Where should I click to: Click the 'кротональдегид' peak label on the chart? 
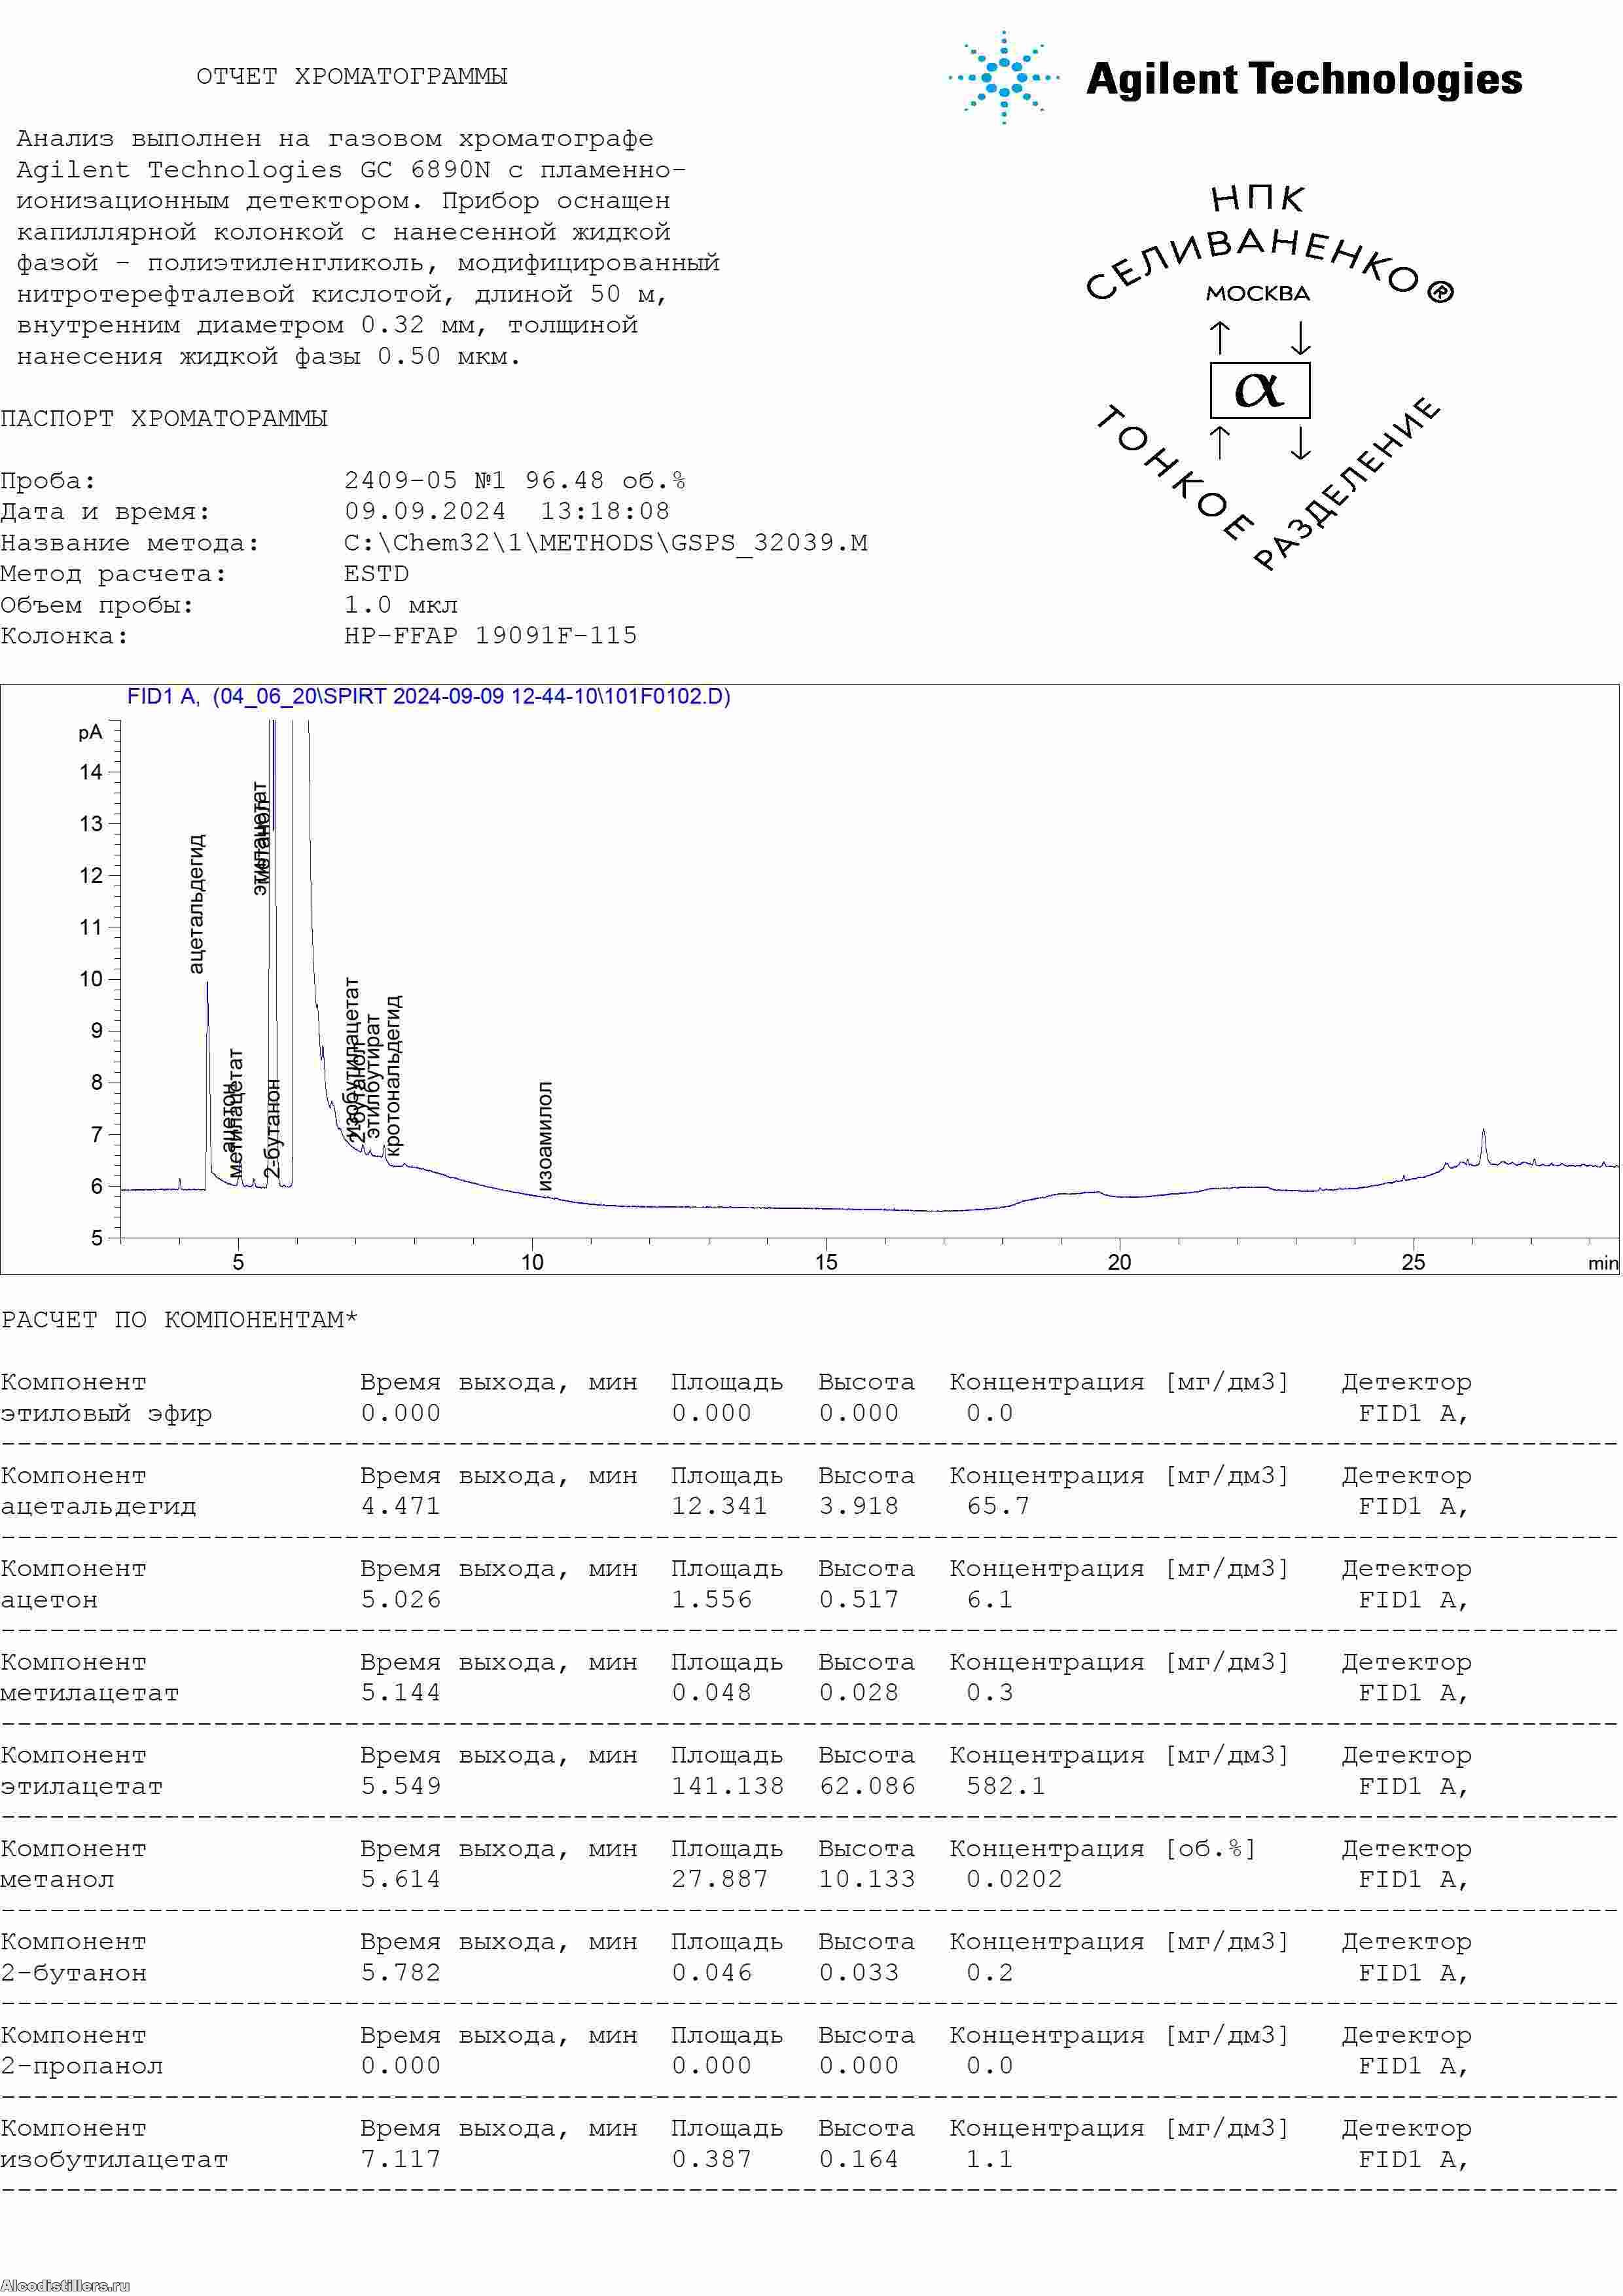pos(393,1075)
